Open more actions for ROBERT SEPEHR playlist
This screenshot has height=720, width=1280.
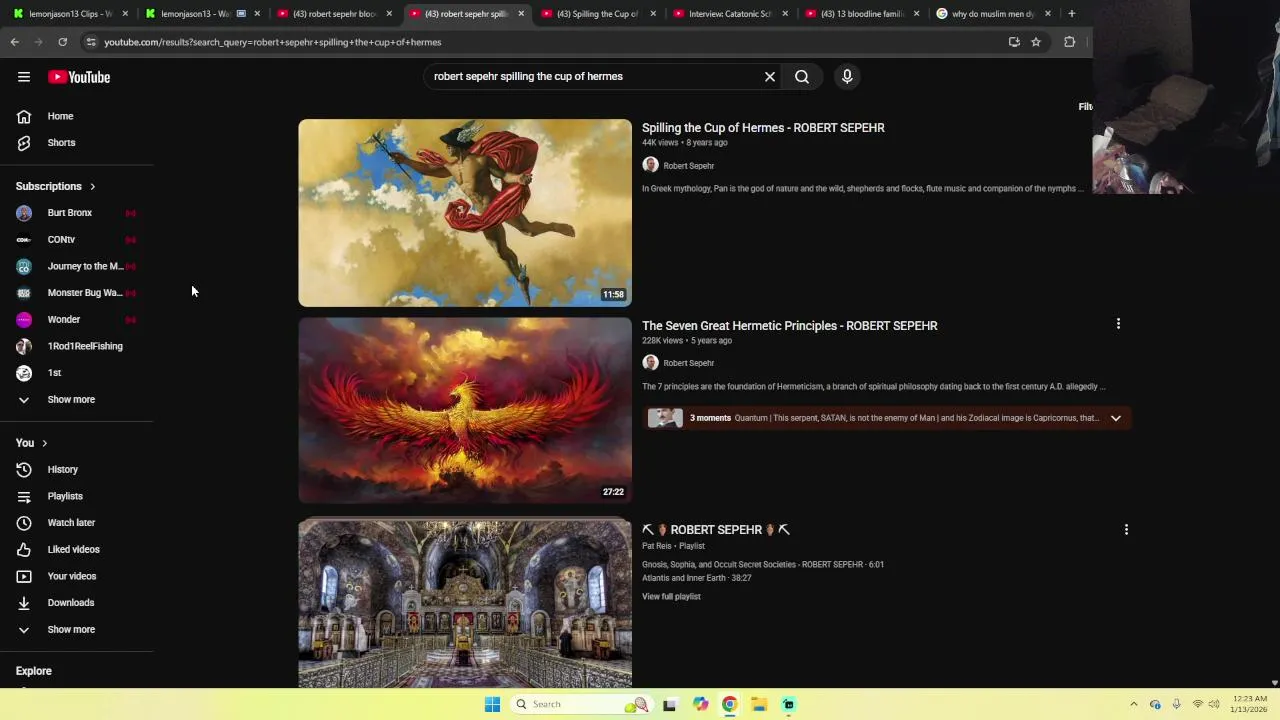pos(1126,530)
